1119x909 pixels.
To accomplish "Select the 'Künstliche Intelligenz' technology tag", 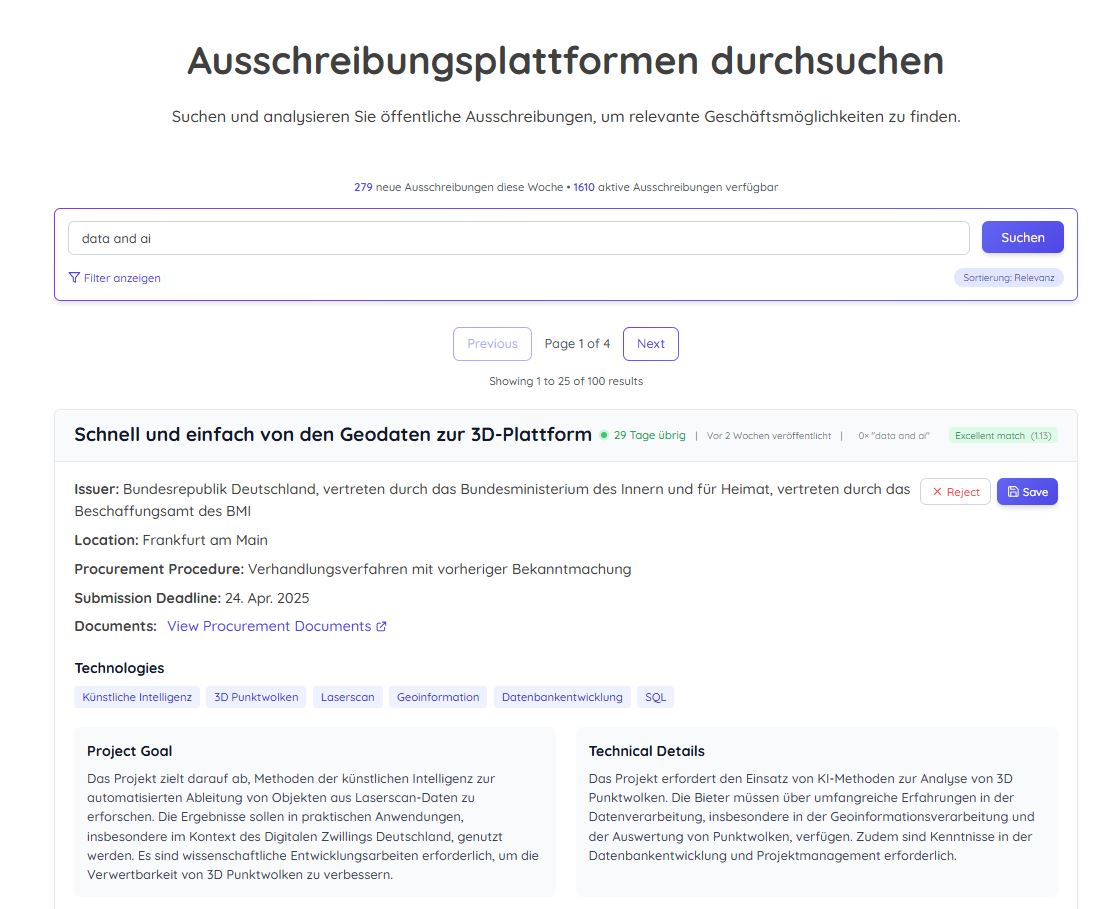I will point(137,697).
